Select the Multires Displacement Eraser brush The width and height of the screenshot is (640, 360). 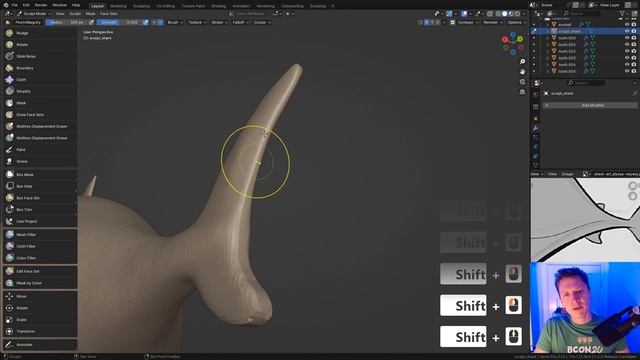[40, 127]
